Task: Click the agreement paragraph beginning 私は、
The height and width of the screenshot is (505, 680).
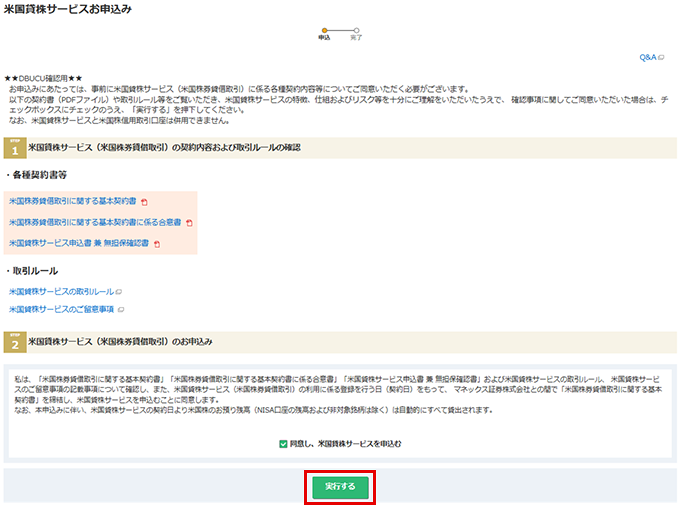Action: [338, 394]
